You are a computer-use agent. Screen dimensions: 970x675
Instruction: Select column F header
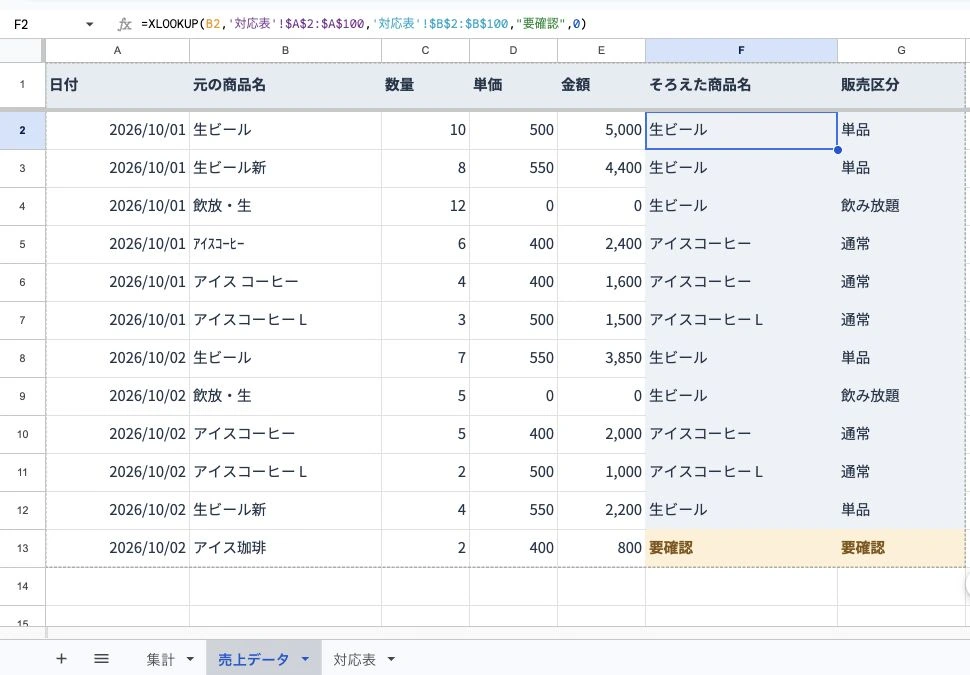[x=741, y=51]
